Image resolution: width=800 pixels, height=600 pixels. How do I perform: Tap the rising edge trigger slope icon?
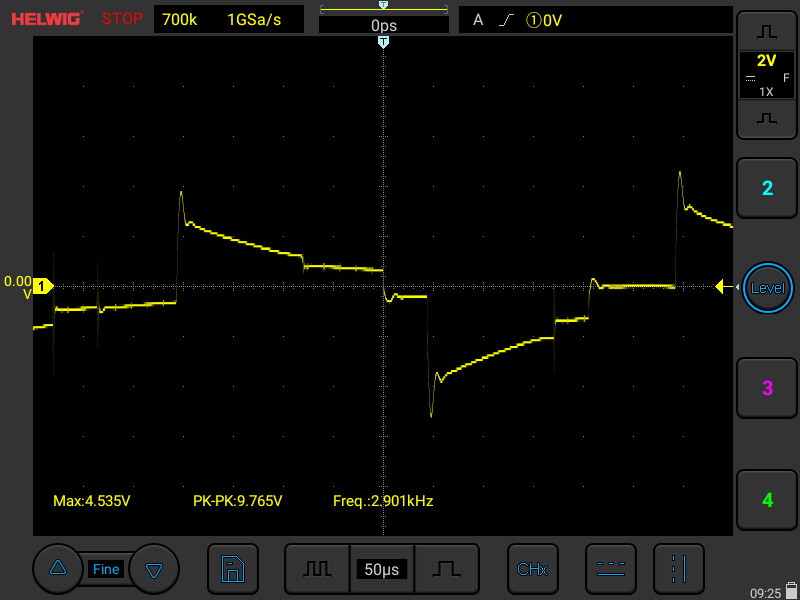pyautogui.click(x=506, y=20)
